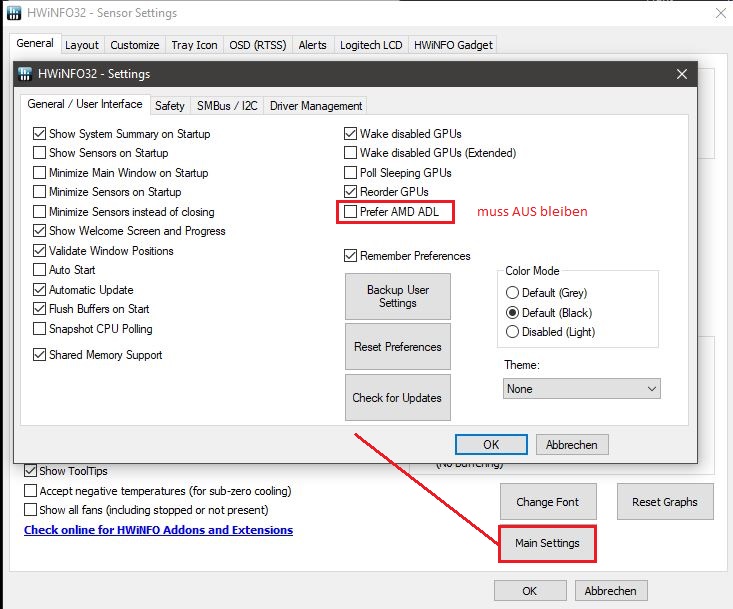The width and height of the screenshot is (733, 609).
Task: Toggle Show System Summary on Startup
Action: (39, 134)
